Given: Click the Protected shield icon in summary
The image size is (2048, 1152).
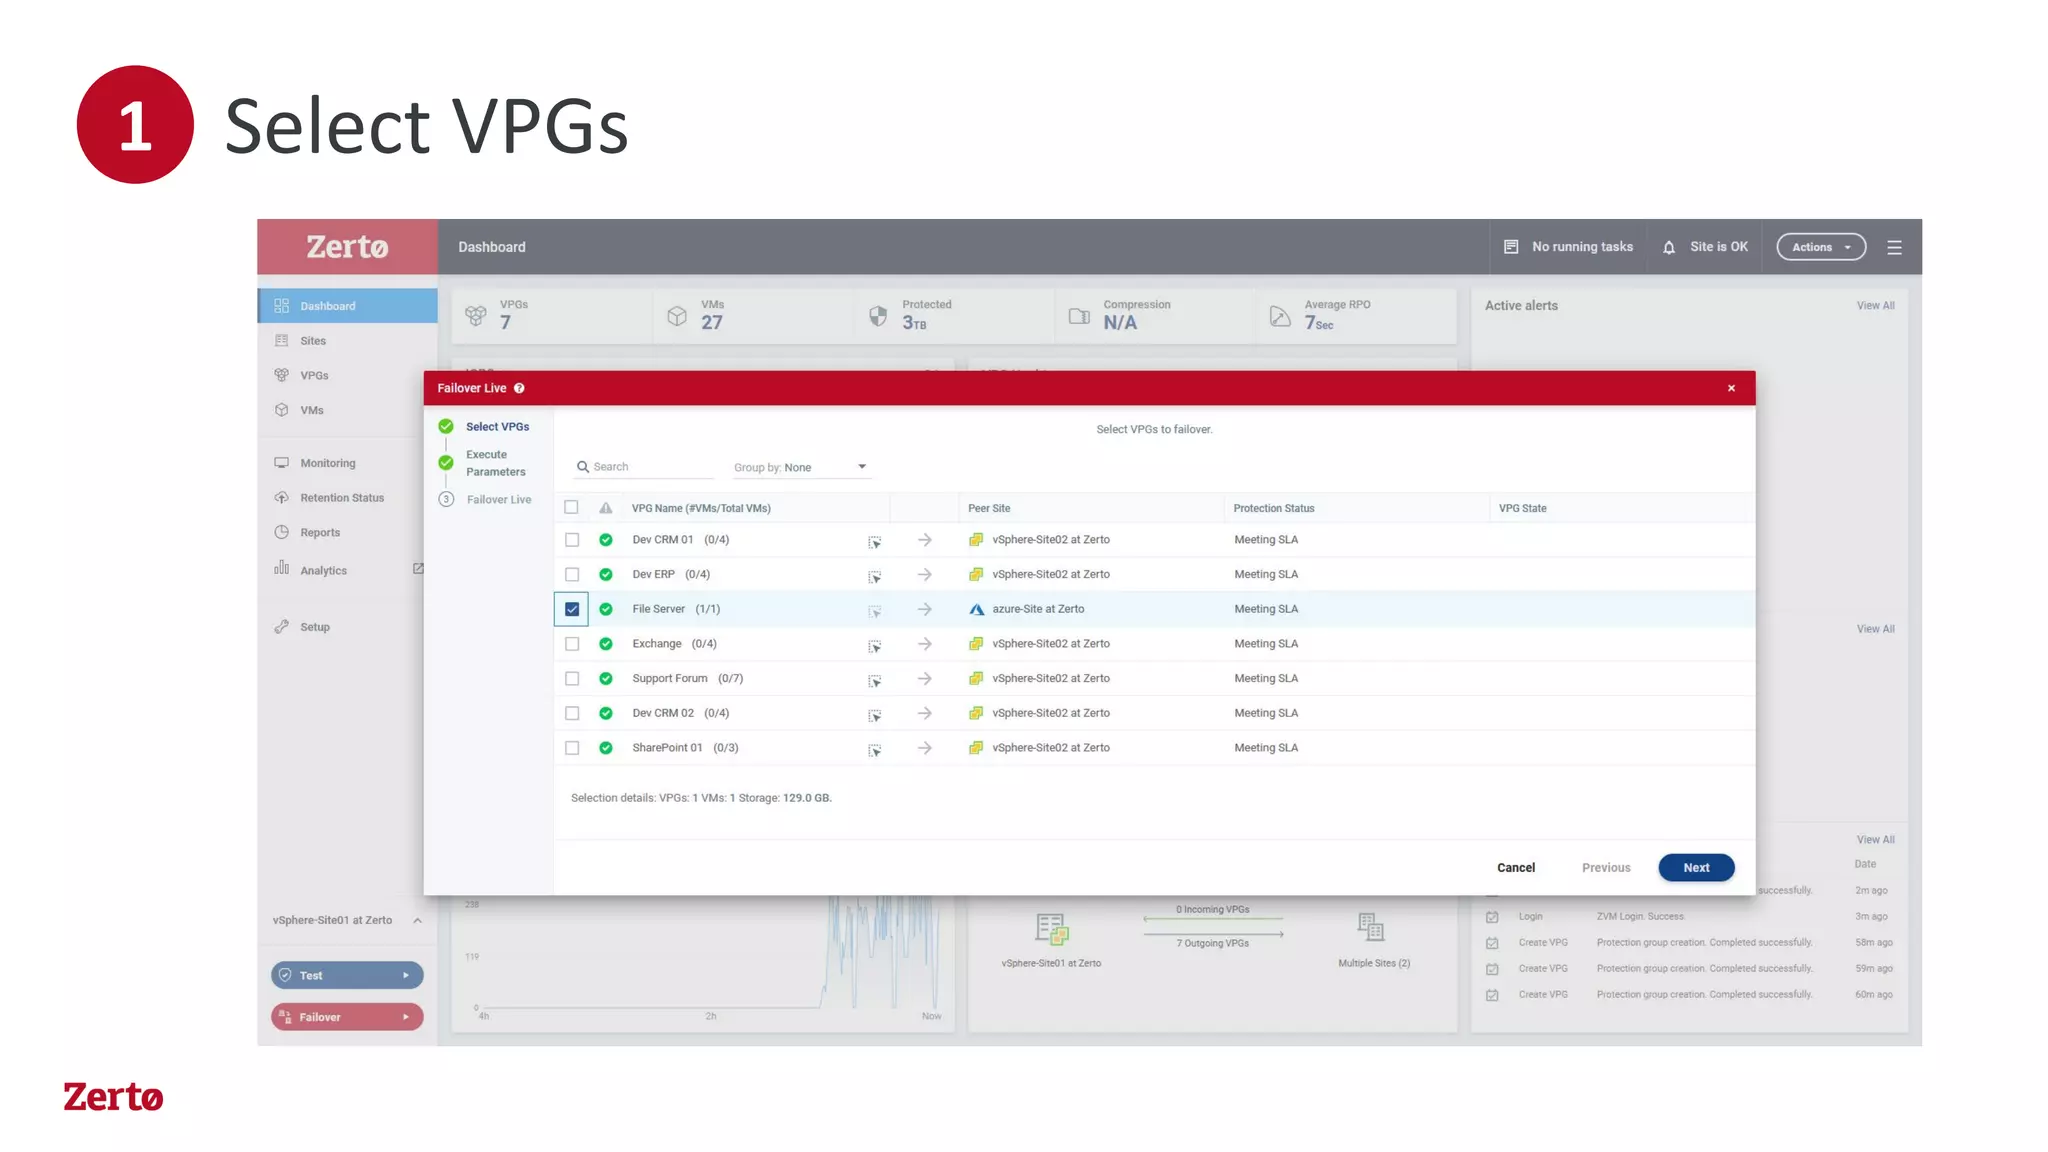Looking at the screenshot, I should tap(878, 316).
